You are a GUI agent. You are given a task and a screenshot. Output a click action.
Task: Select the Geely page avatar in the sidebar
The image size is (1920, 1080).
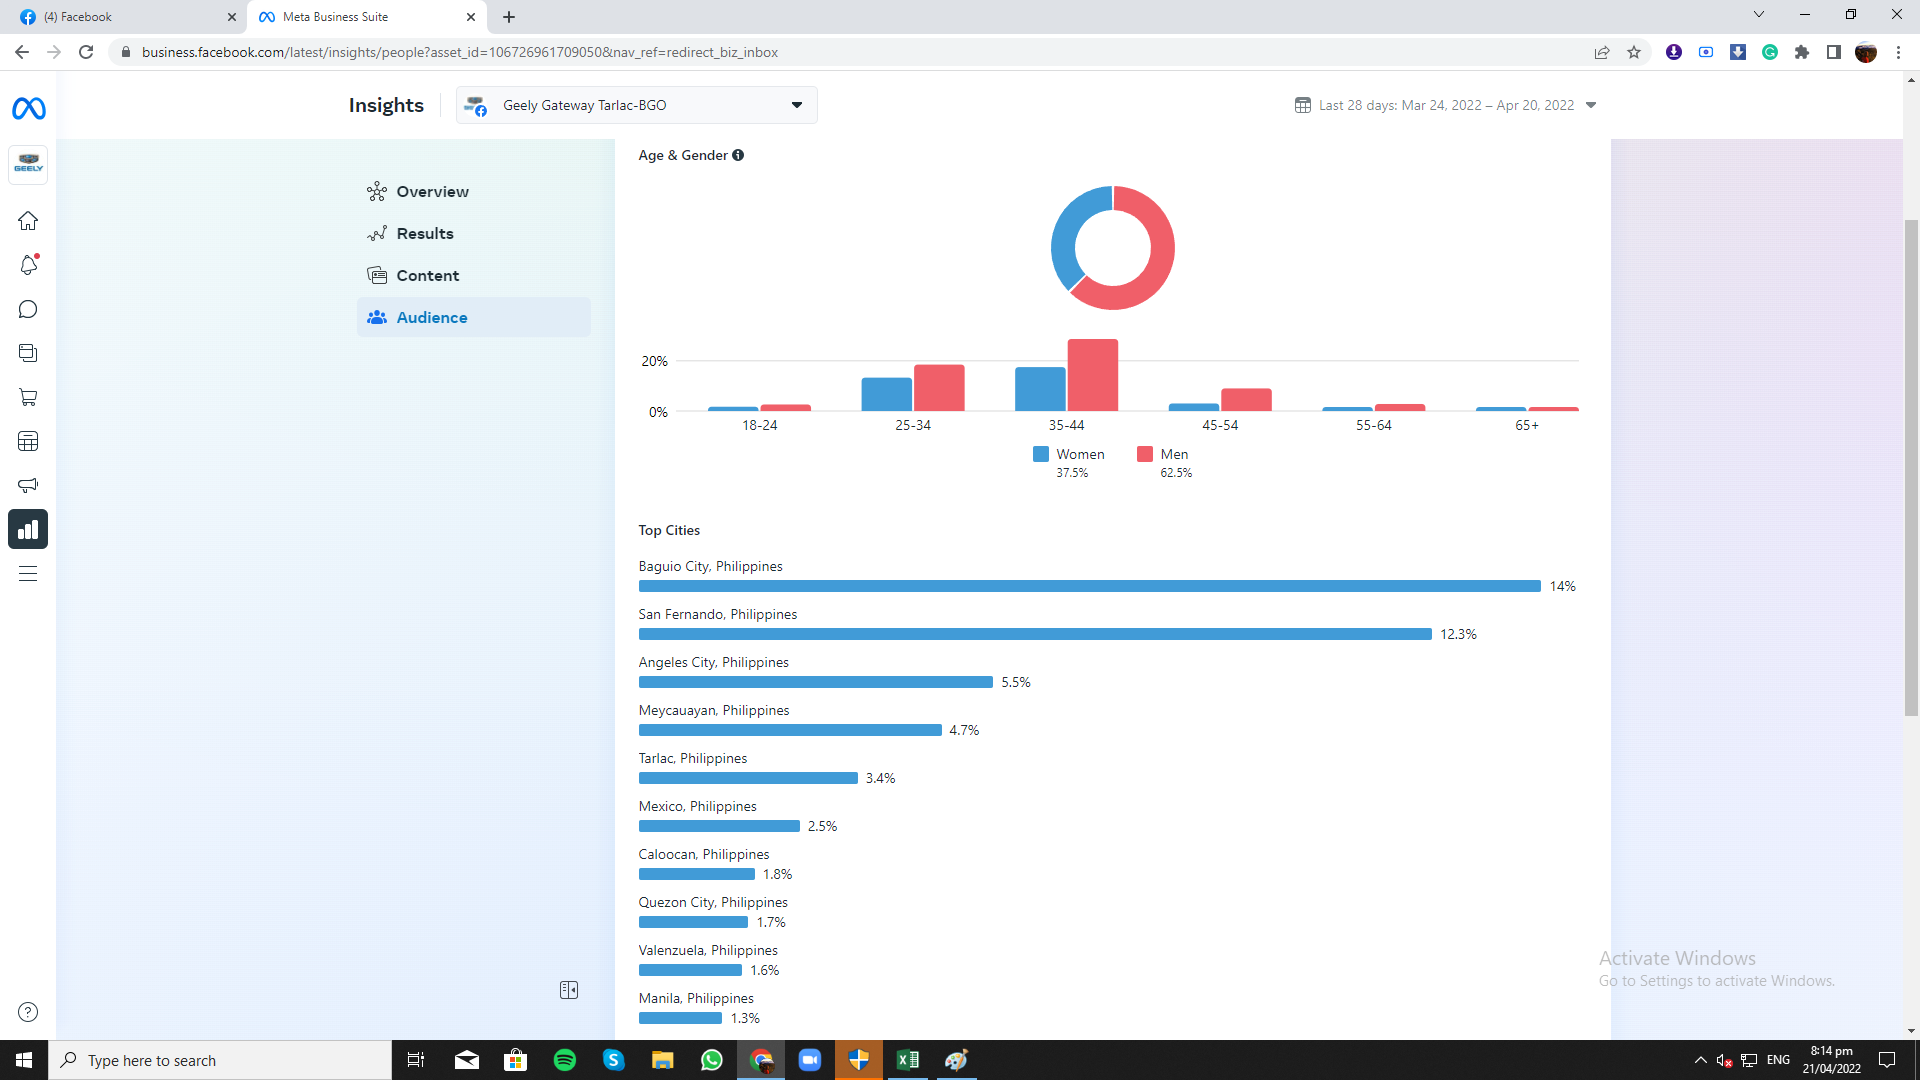click(28, 164)
